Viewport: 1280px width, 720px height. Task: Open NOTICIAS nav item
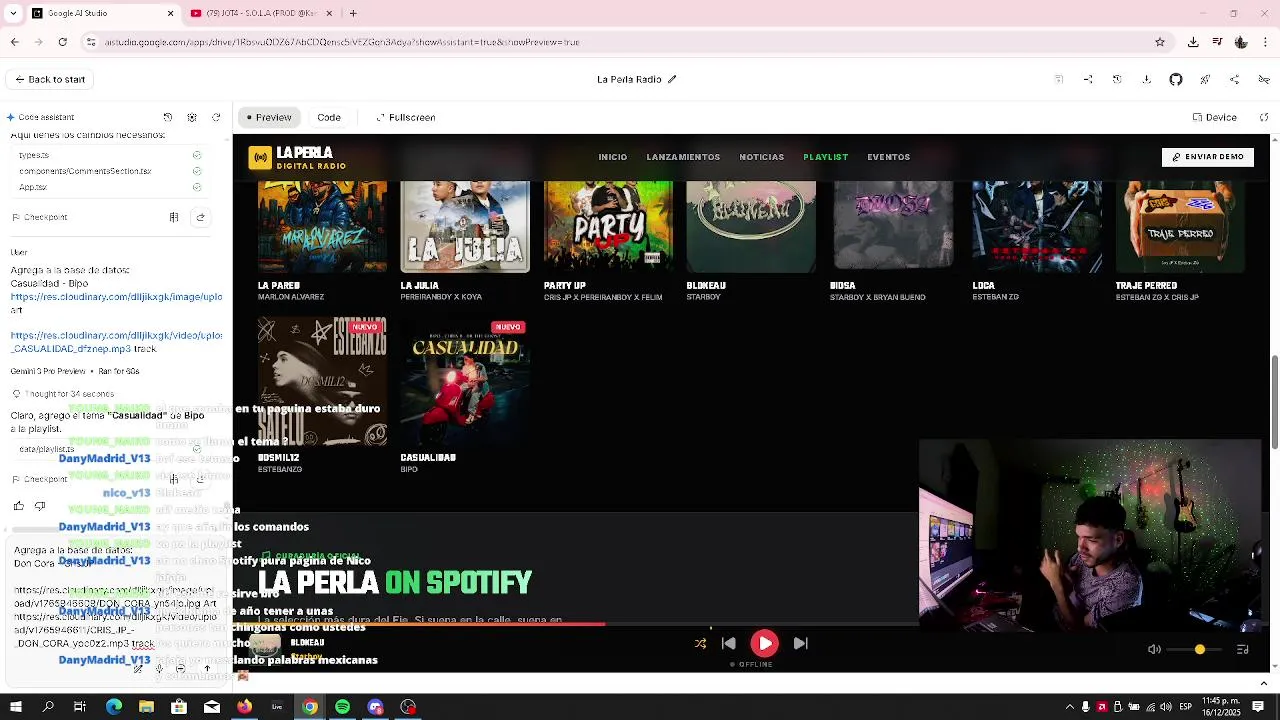762,157
